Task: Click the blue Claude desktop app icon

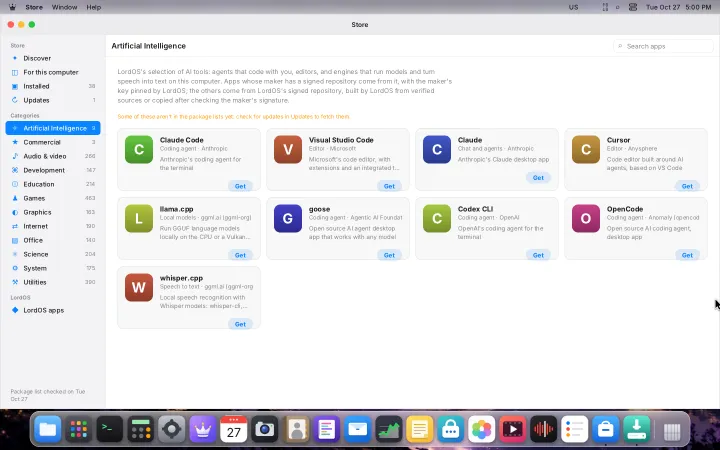Action: (x=437, y=149)
